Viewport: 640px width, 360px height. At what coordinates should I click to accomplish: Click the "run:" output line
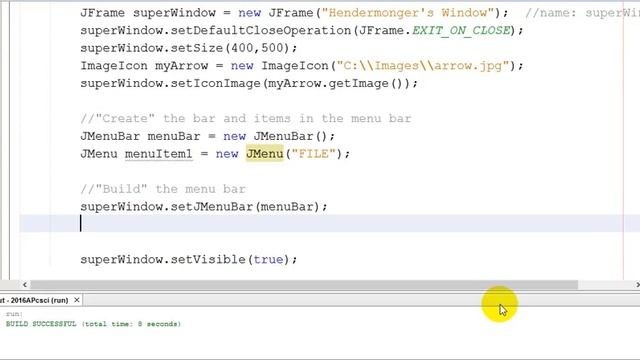click(x=14, y=314)
